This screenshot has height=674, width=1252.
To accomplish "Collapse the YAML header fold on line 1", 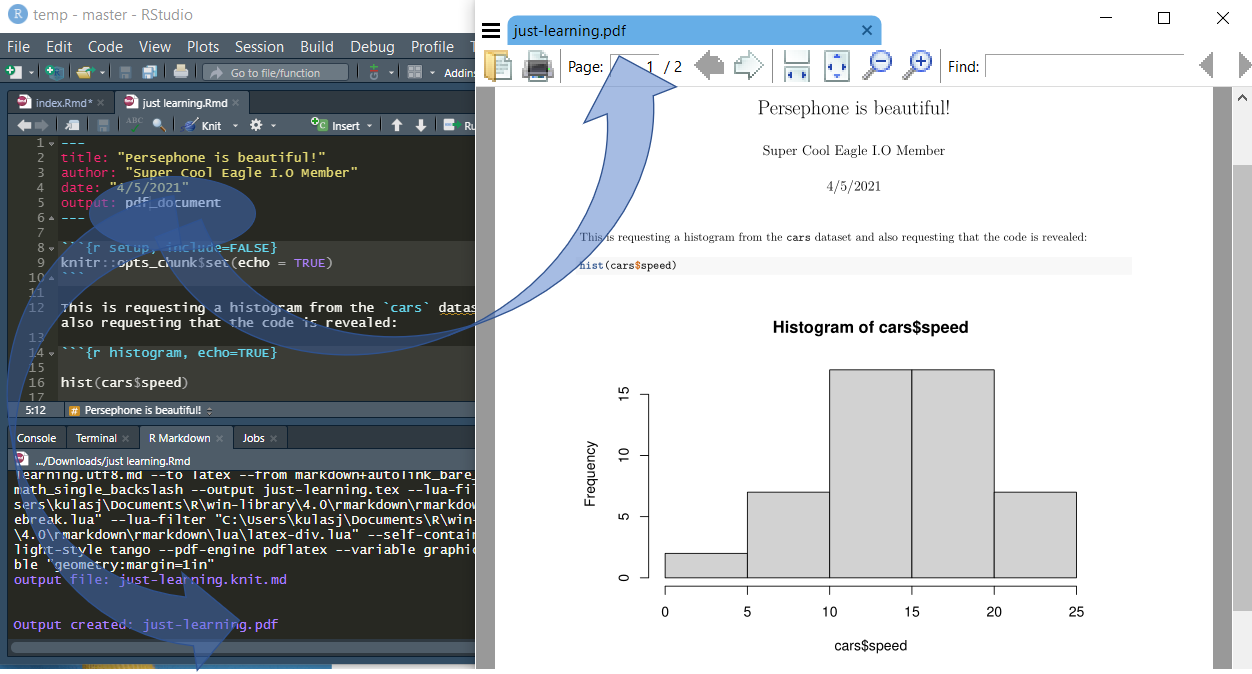I will tap(52, 143).
